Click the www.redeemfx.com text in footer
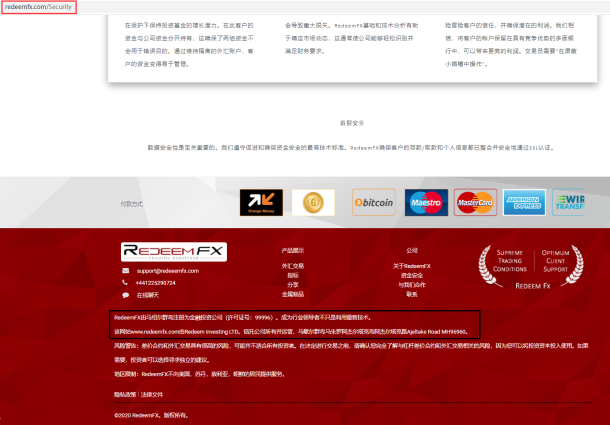This screenshot has height=425, width=610. pos(154,332)
